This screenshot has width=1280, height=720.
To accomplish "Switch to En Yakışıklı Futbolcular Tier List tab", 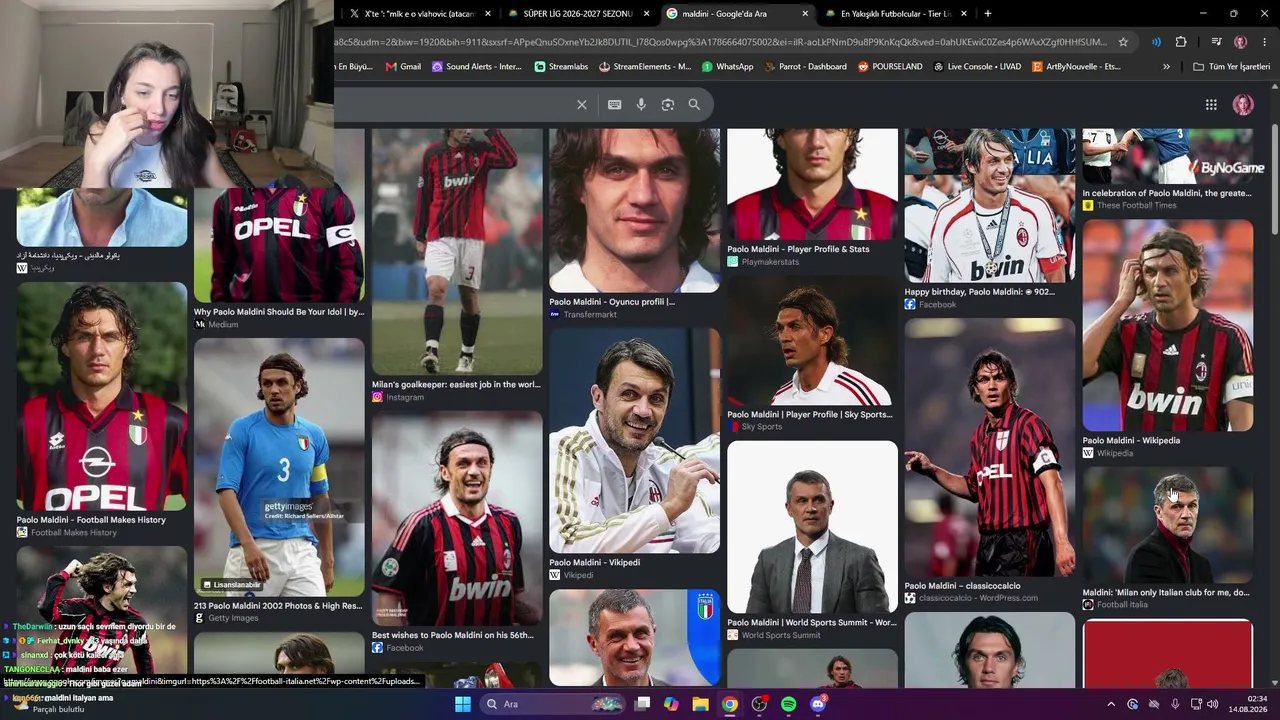I will point(895,14).
